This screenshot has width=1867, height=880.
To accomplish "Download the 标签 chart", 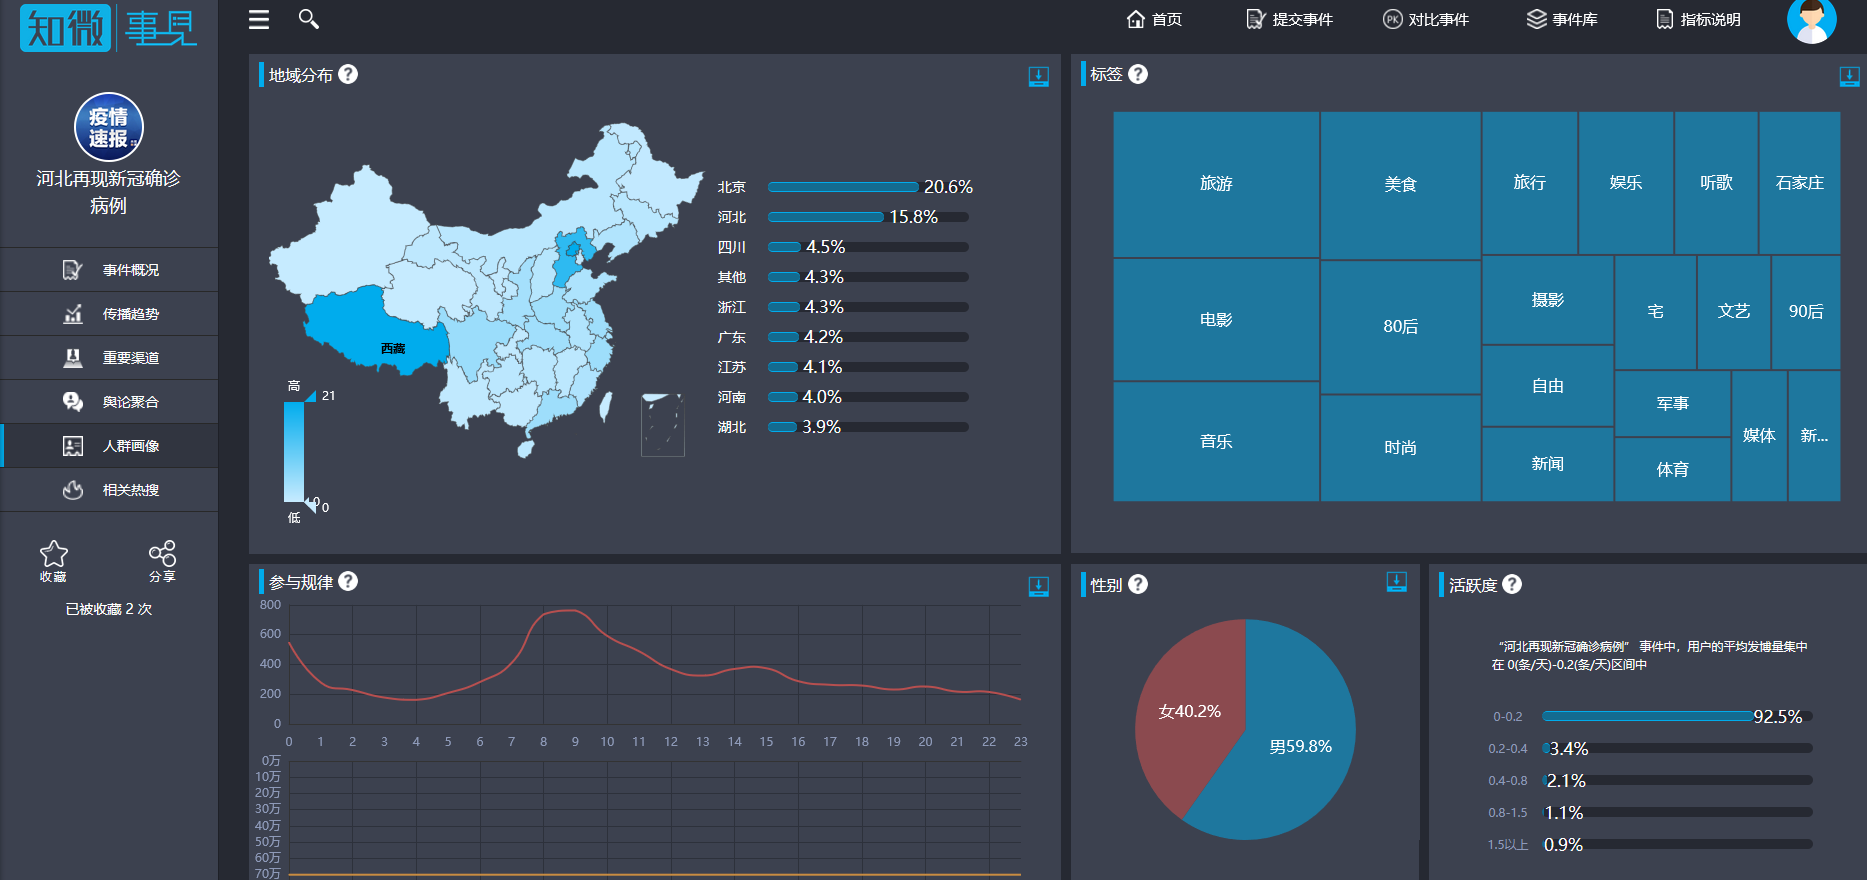I will click(1849, 77).
